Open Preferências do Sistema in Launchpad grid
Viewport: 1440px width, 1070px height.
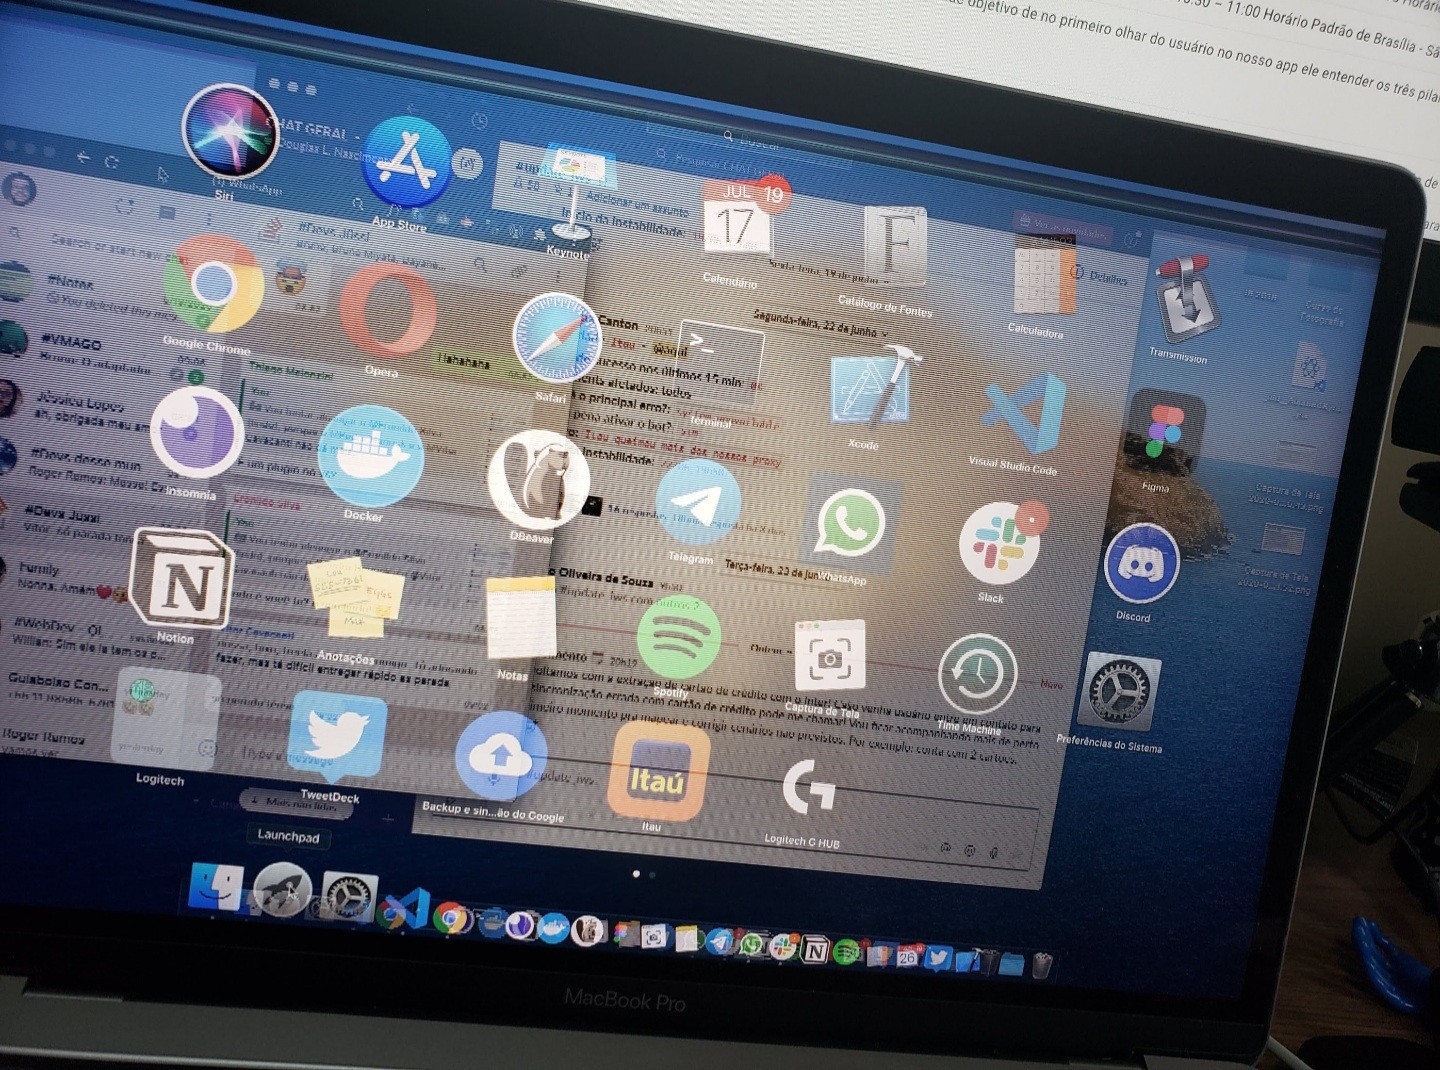(1119, 692)
